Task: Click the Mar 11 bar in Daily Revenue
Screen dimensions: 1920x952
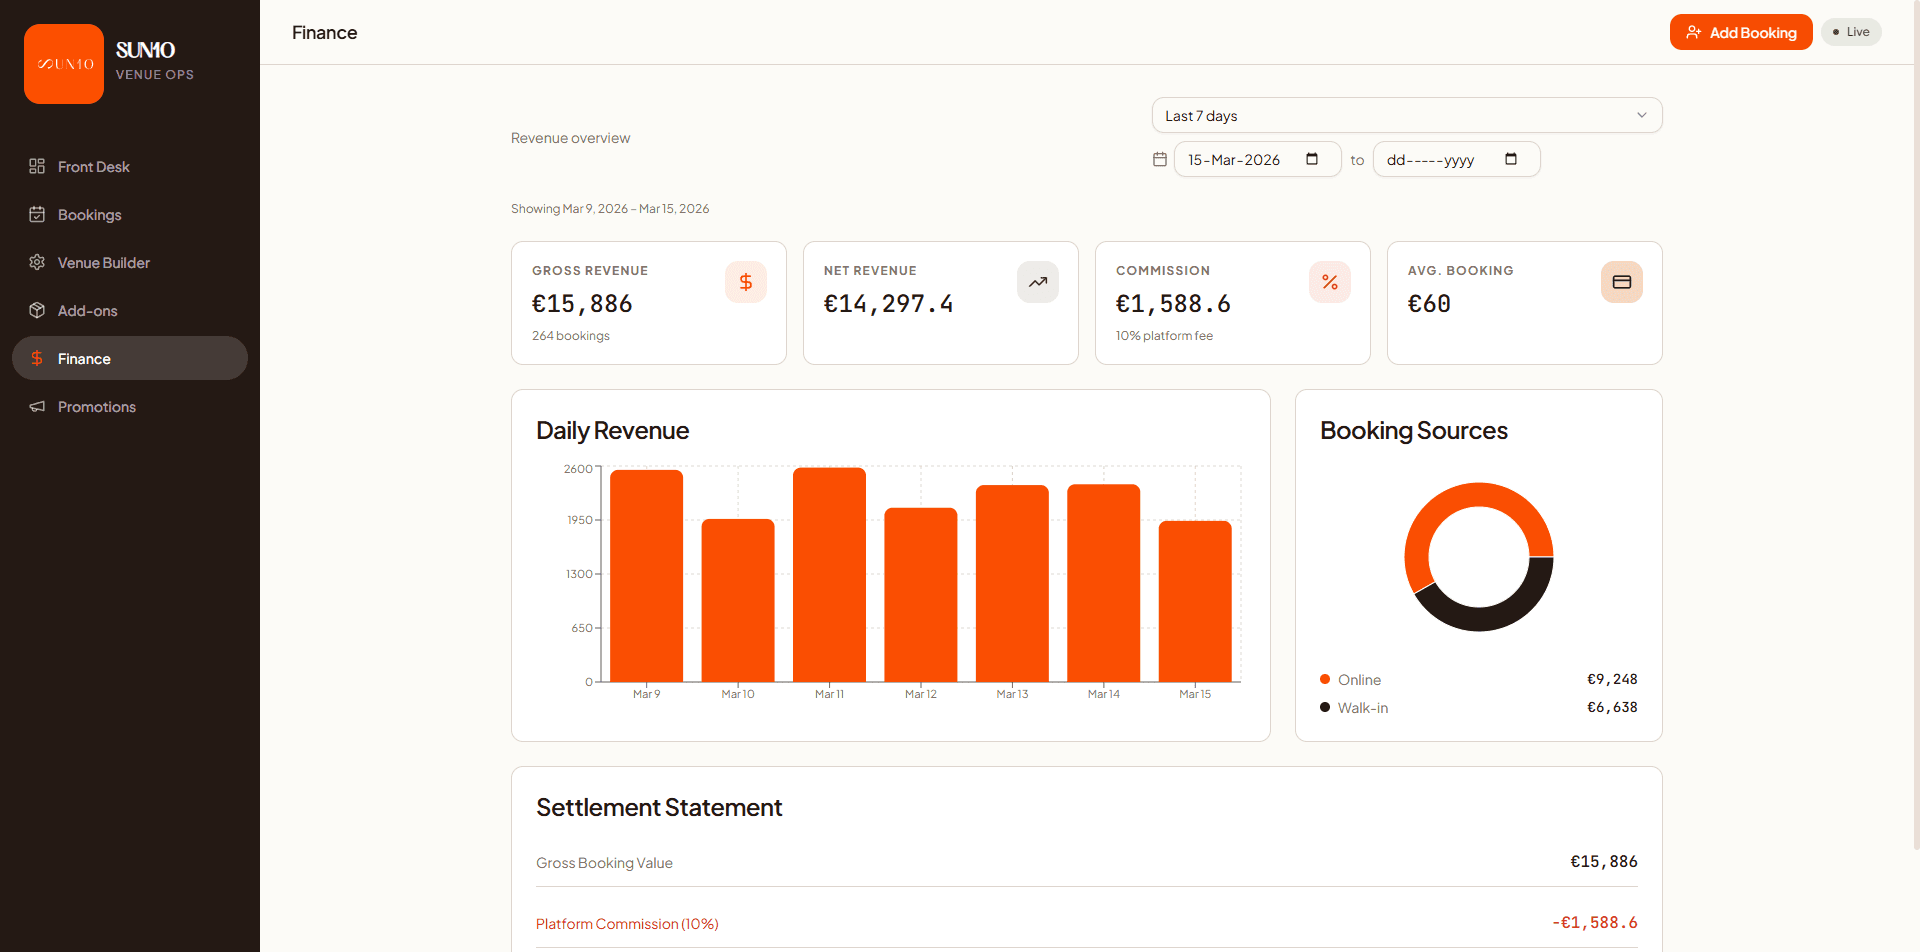Action: tap(829, 575)
